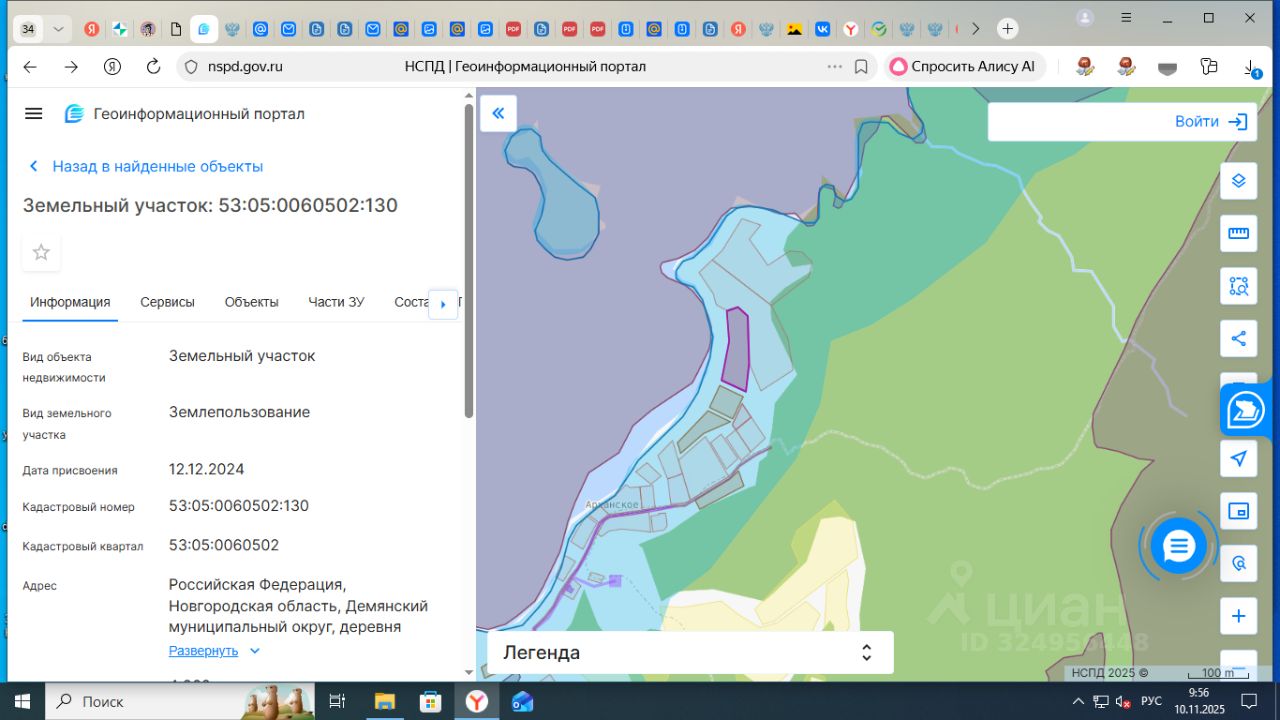Open the blue map-assistant side widget
This screenshot has width=1280, height=720.
(x=1247, y=410)
